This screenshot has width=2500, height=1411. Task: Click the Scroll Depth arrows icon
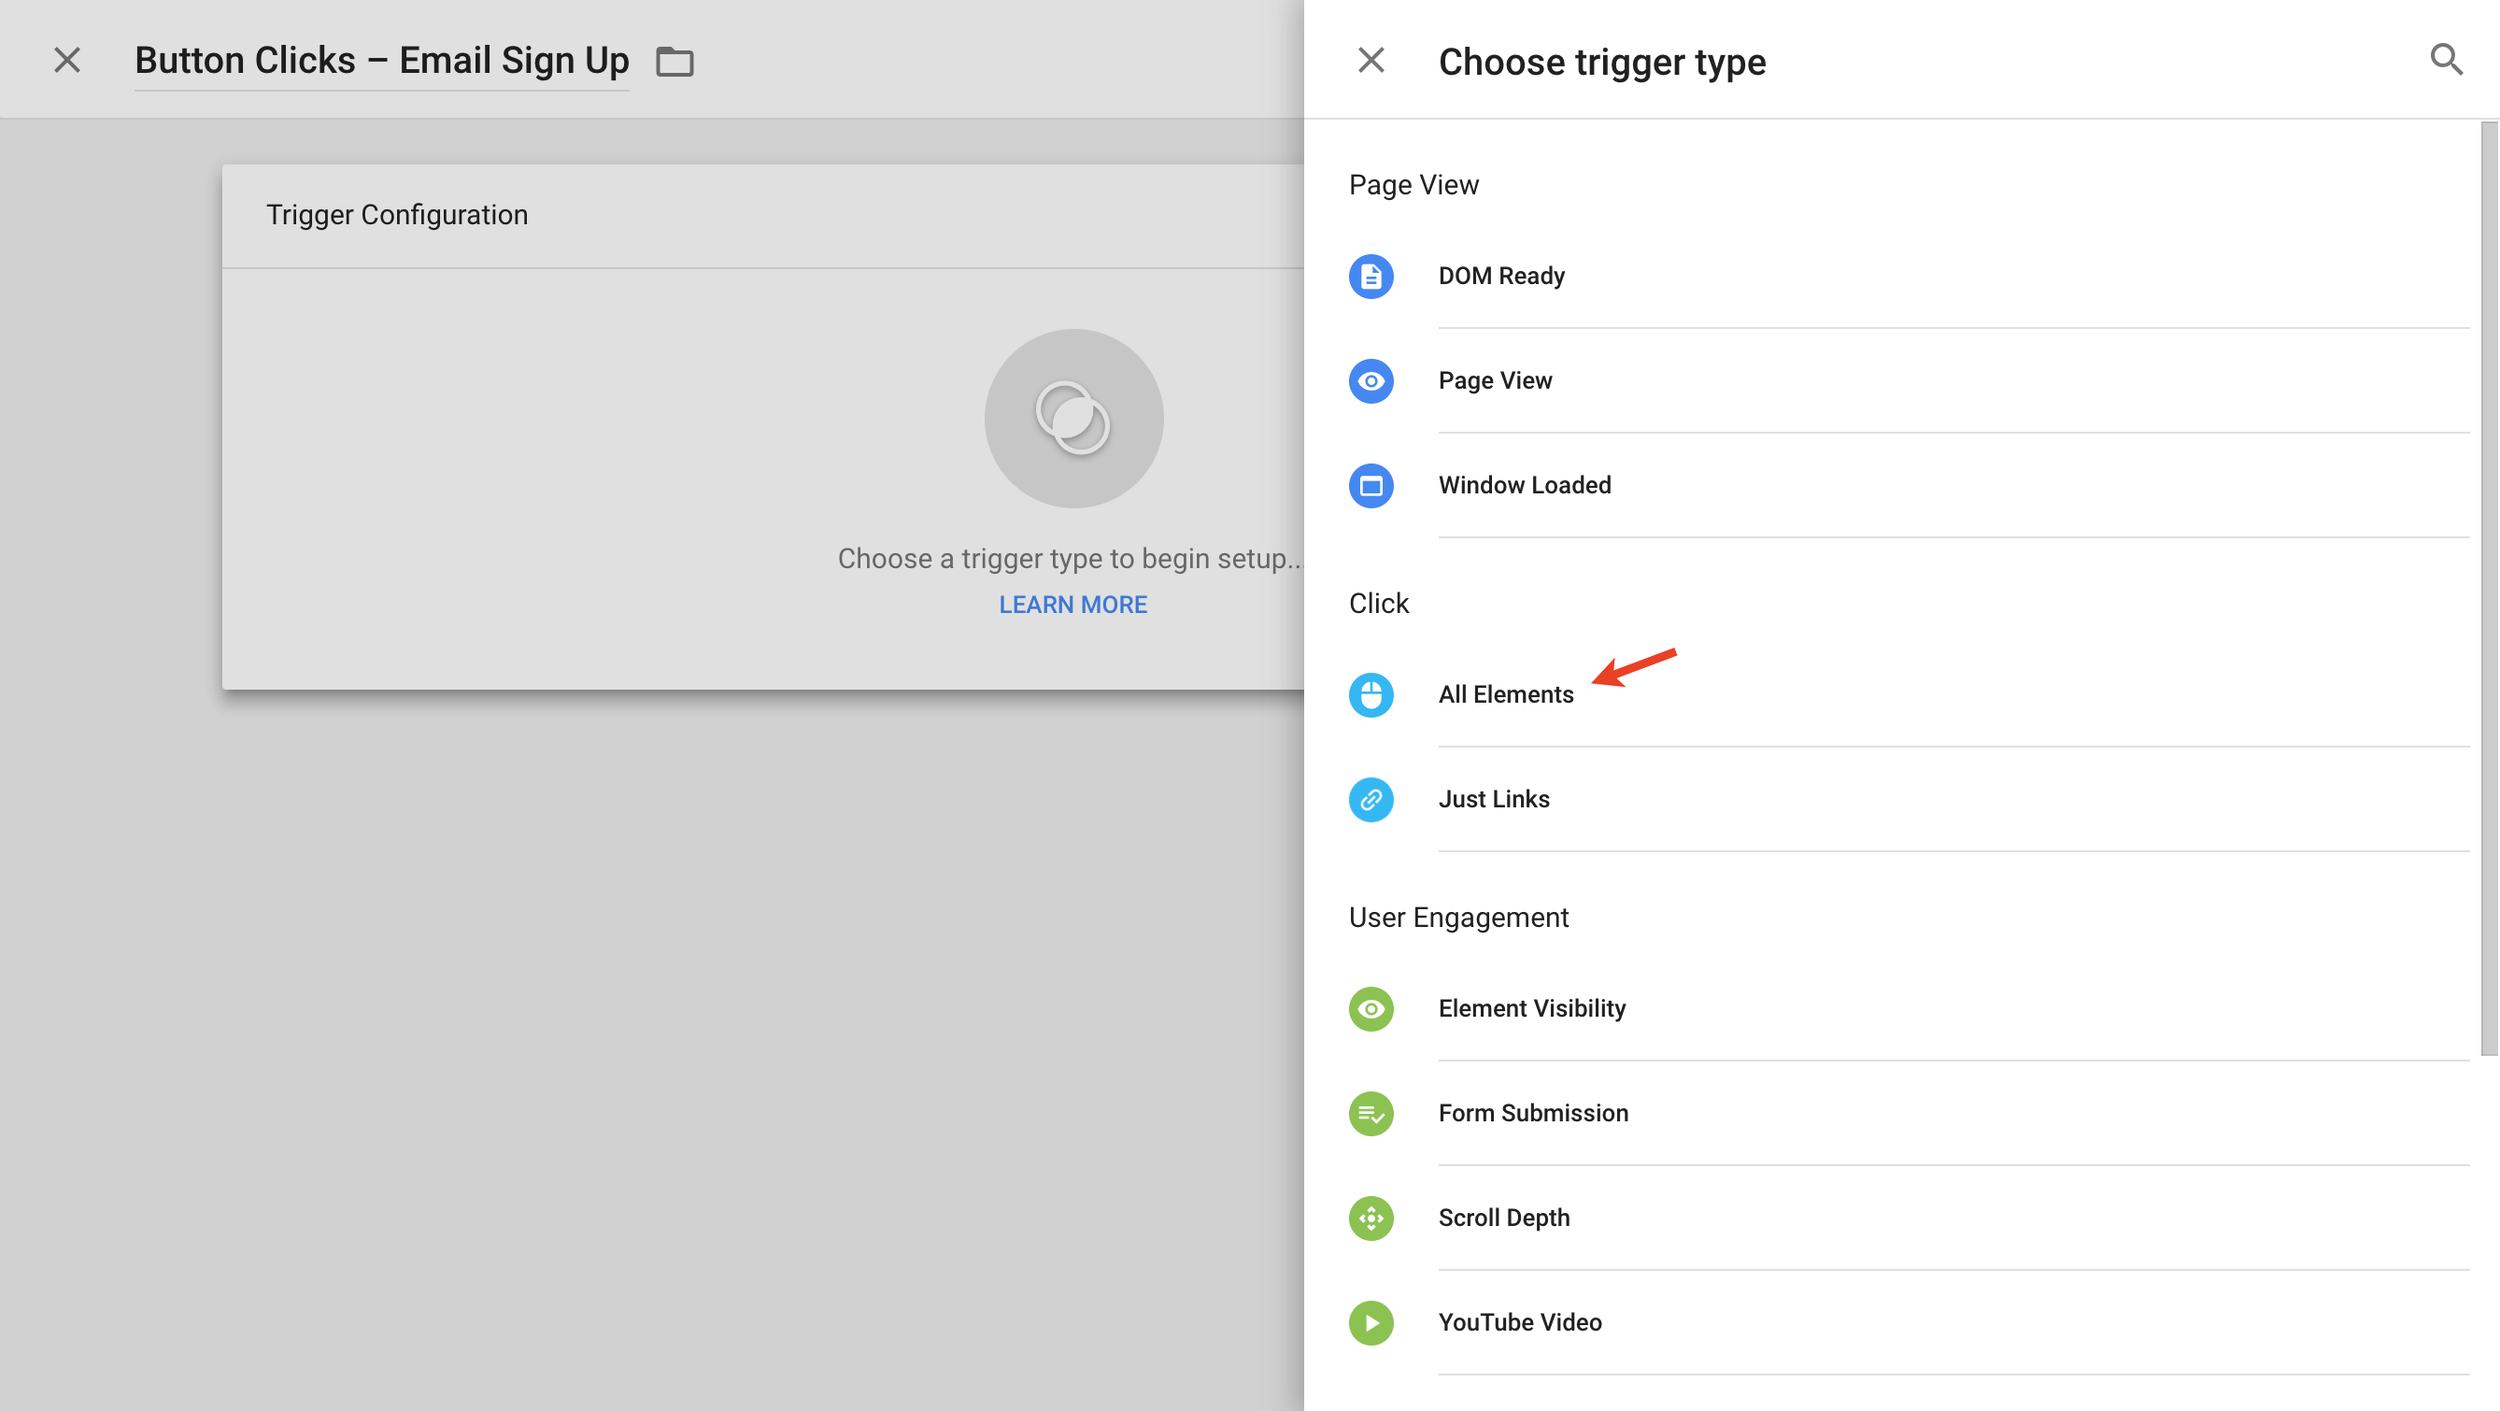[x=1371, y=1218]
